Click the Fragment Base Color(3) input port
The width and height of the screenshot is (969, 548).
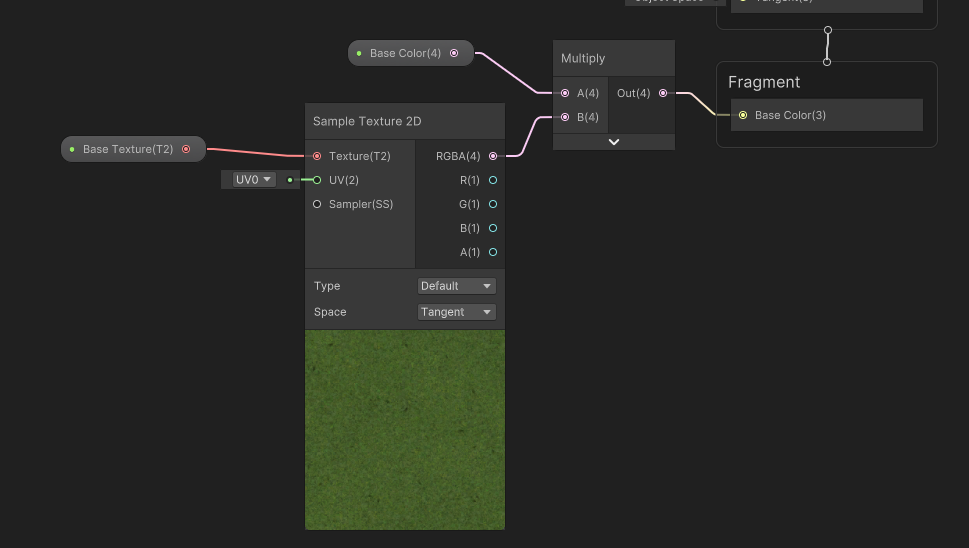pyautogui.click(x=742, y=115)
